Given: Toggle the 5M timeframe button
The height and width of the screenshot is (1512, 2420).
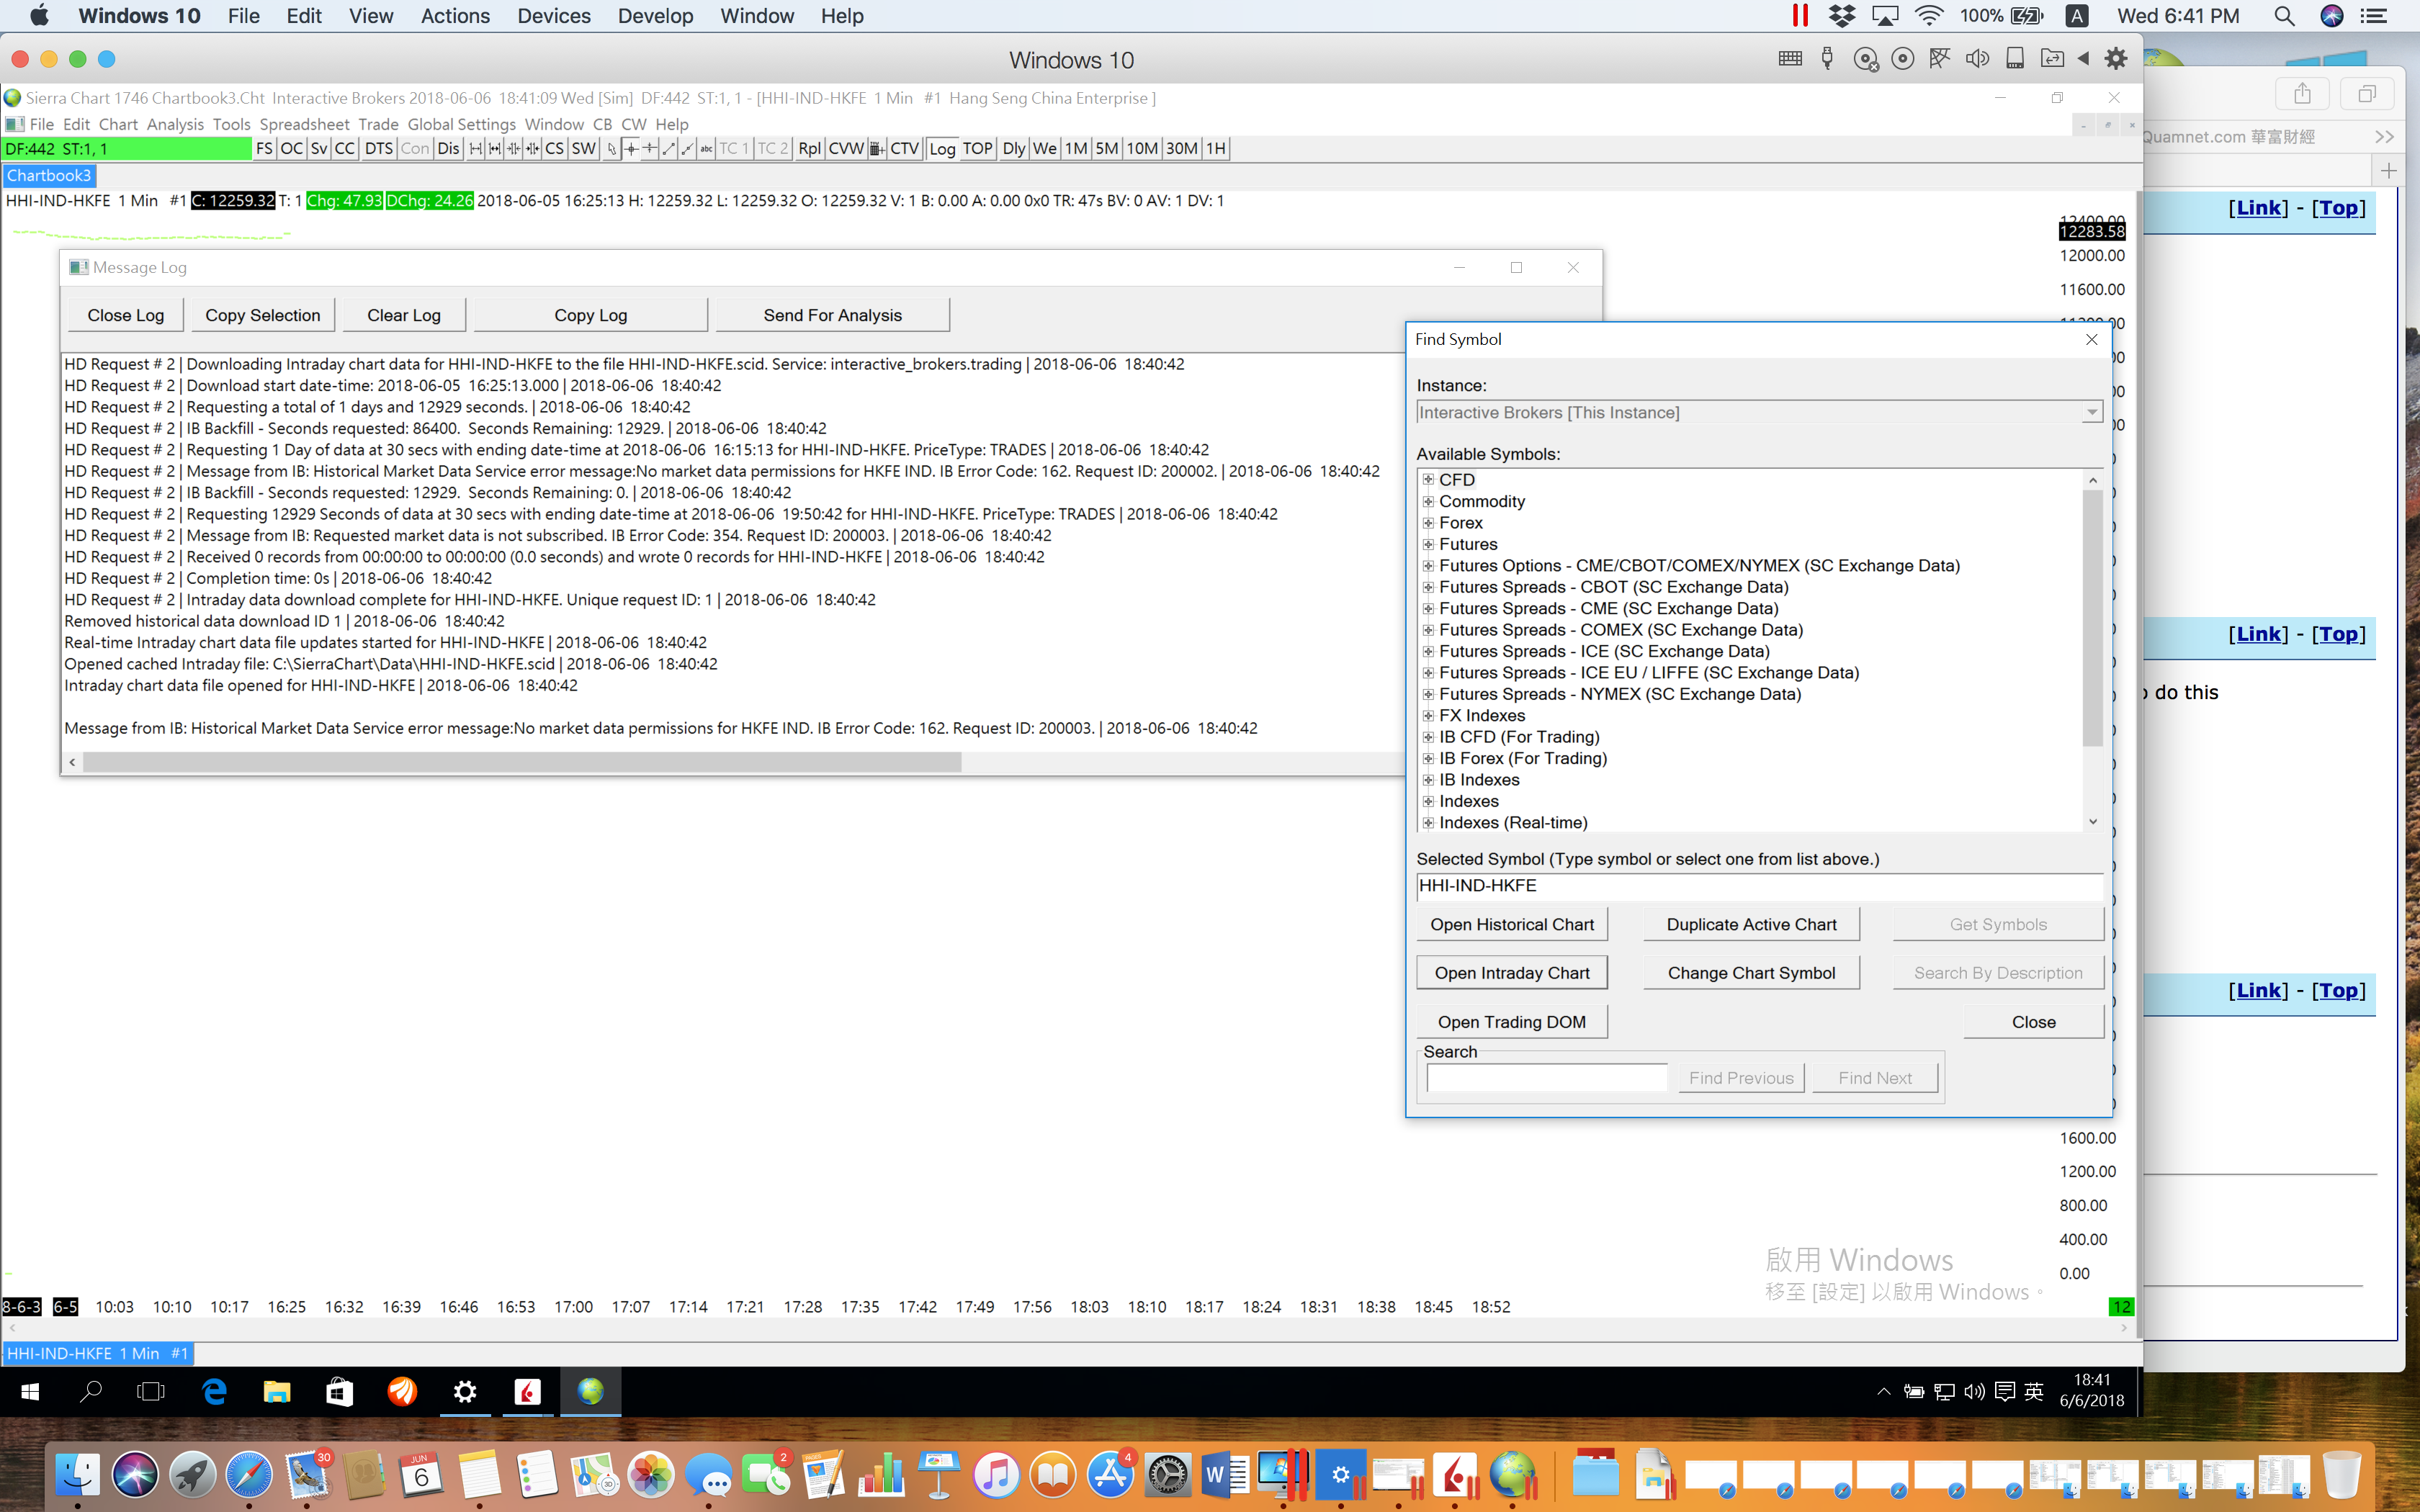Looking at the screenshot, I should coord(1106,149).
